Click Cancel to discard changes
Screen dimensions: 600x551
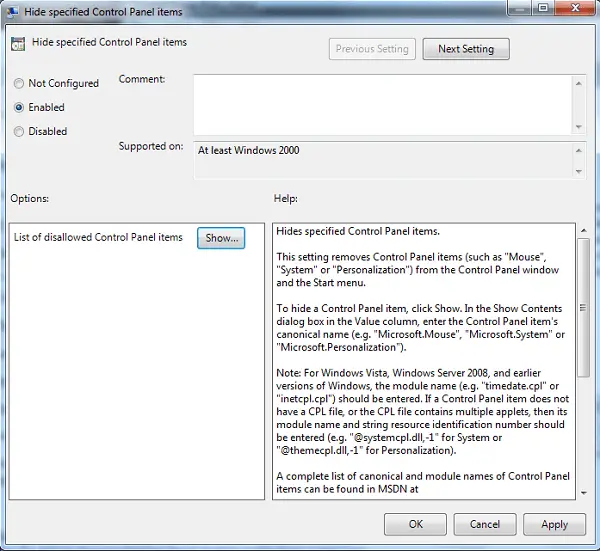pos(485,524)
